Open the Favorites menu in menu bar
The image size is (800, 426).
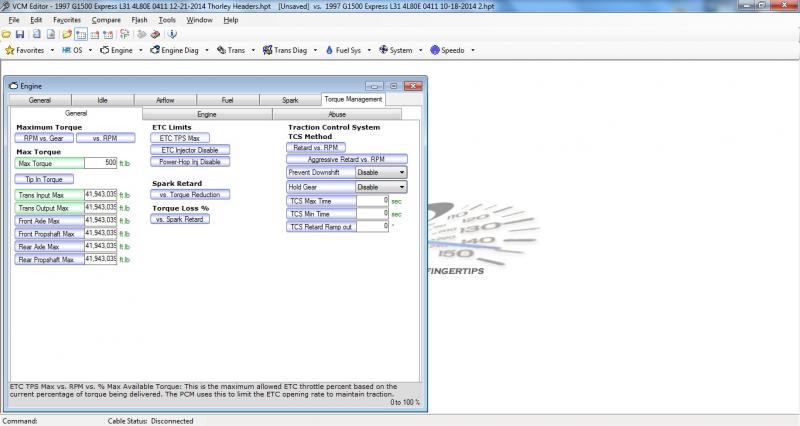click(67, 20)
